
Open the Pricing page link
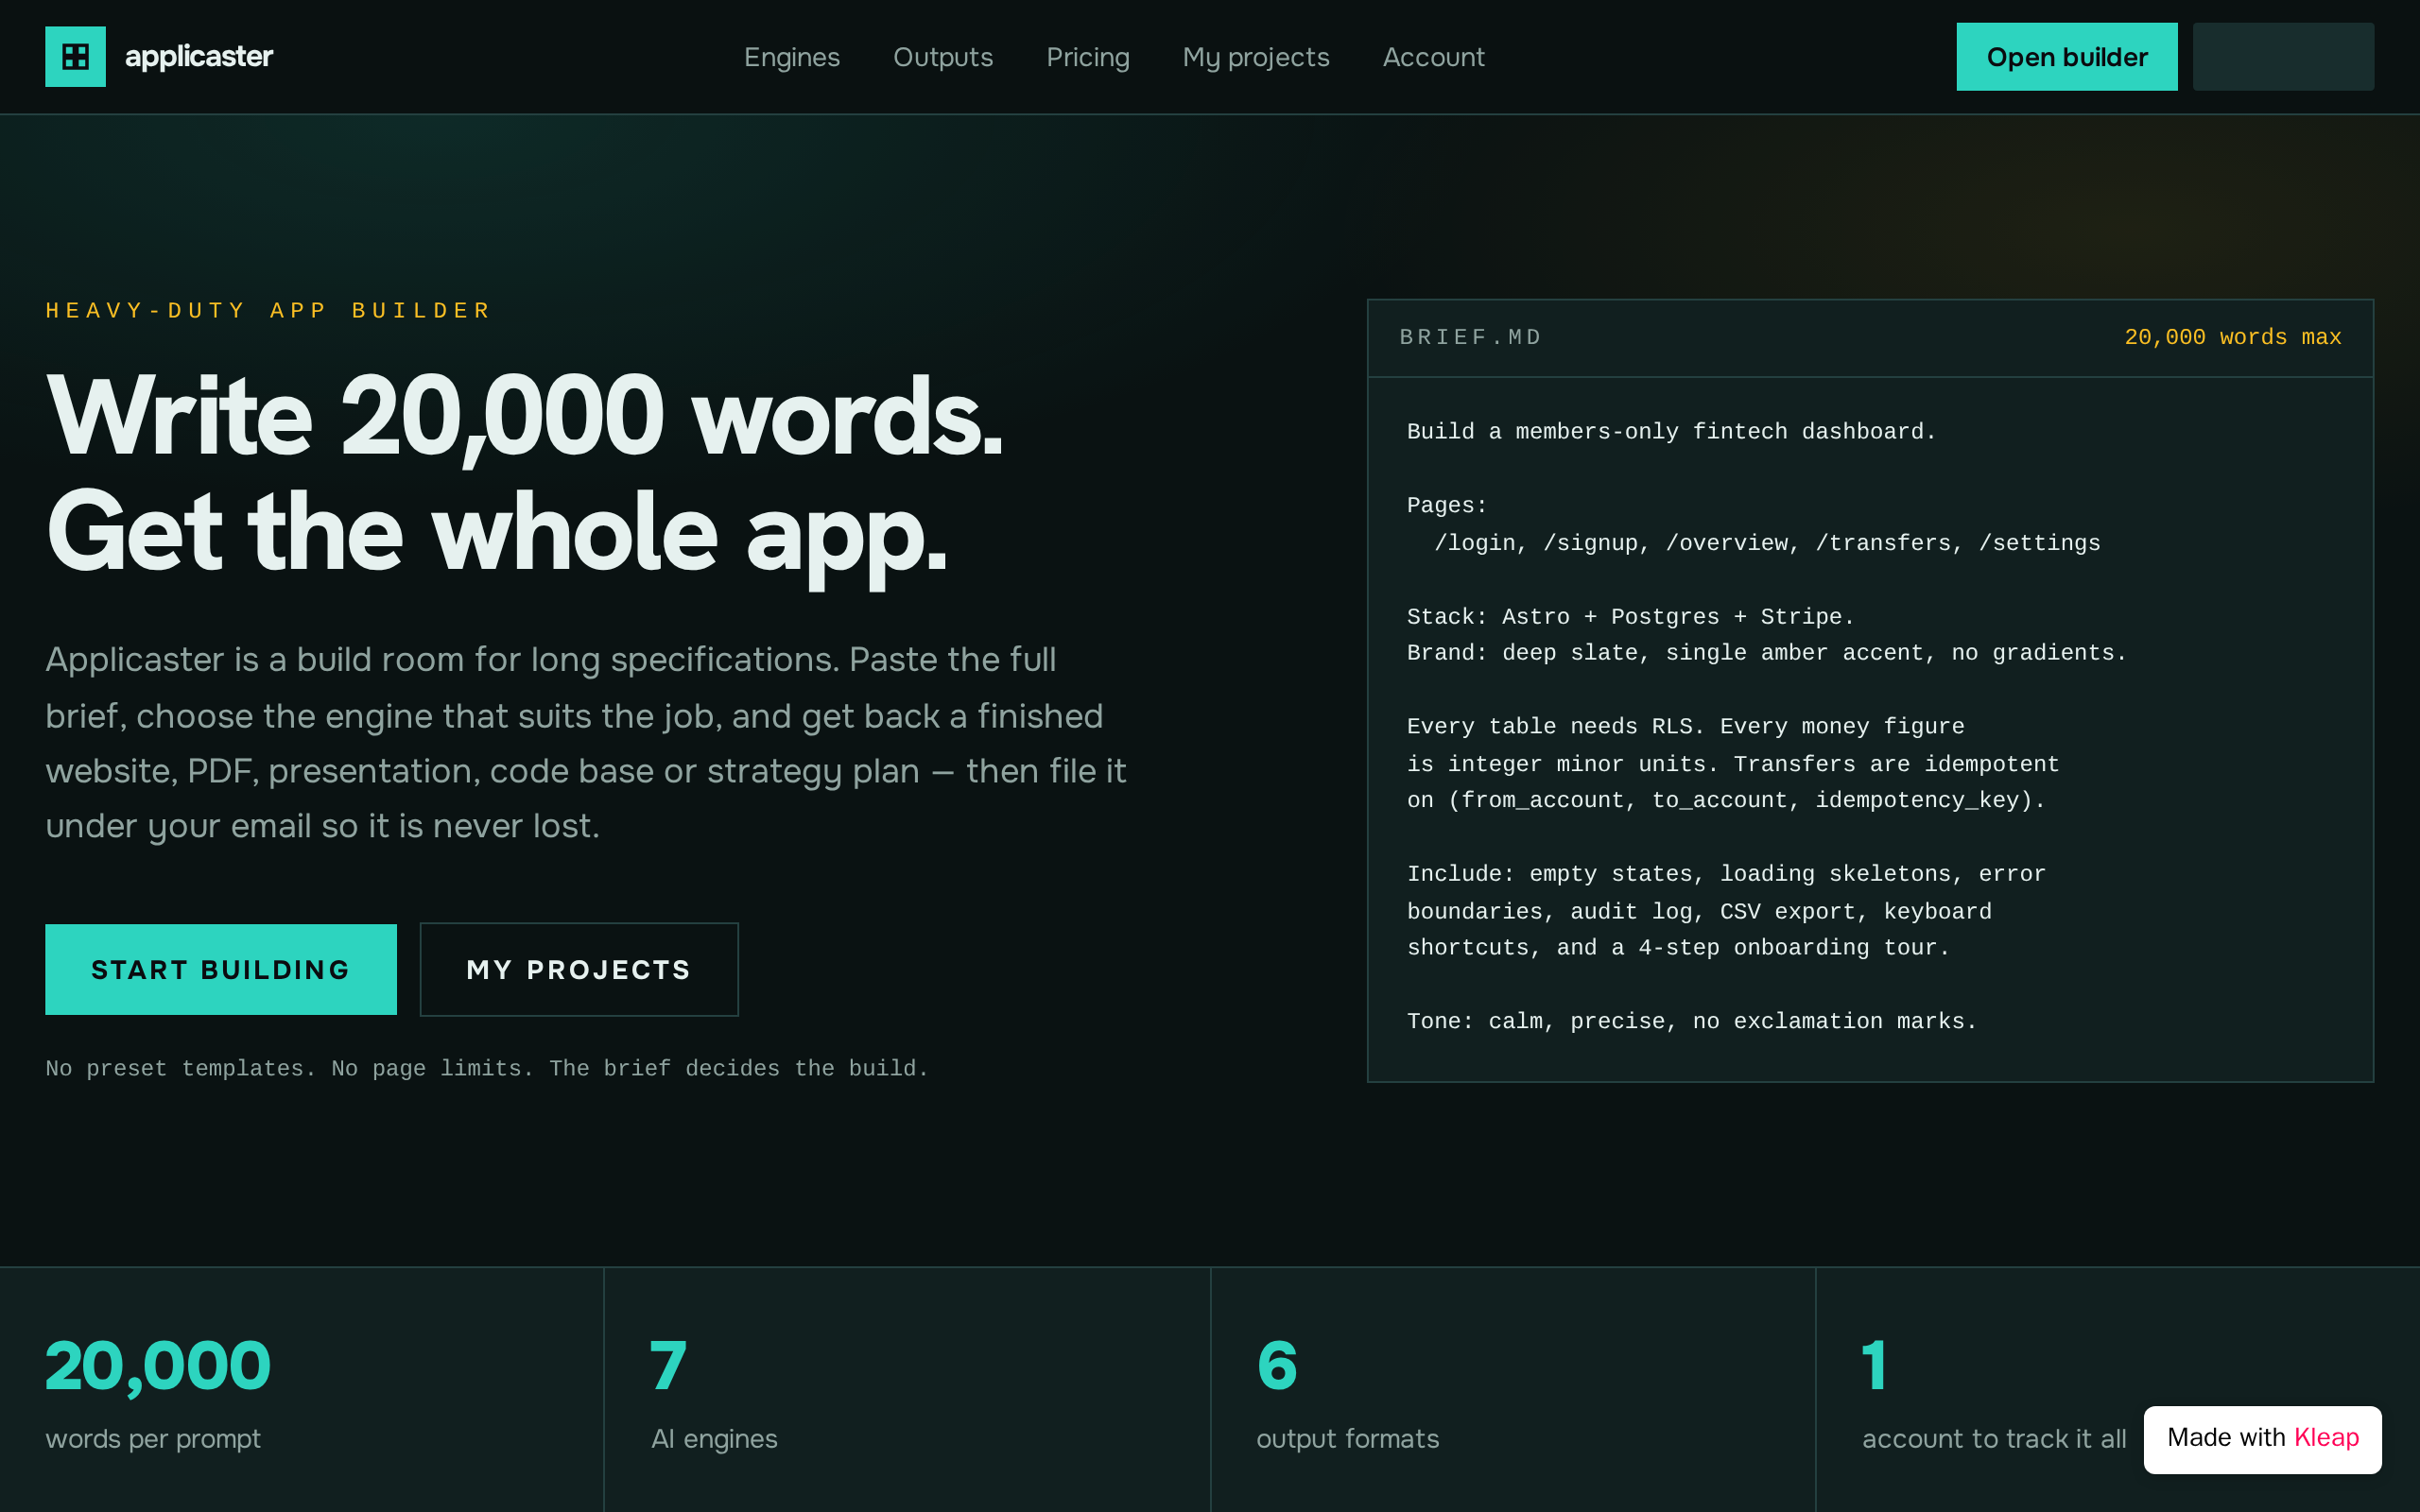(1087, 57)
